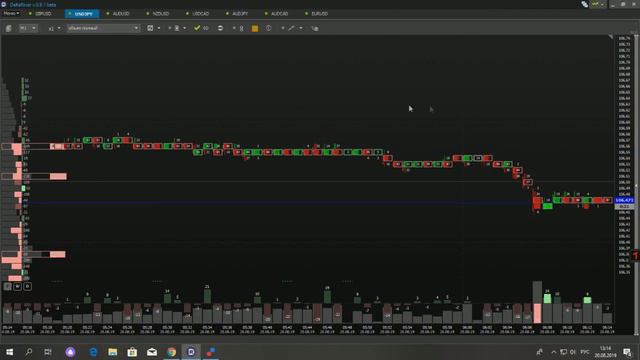Toggle the D button under the profile

[27, 287]
